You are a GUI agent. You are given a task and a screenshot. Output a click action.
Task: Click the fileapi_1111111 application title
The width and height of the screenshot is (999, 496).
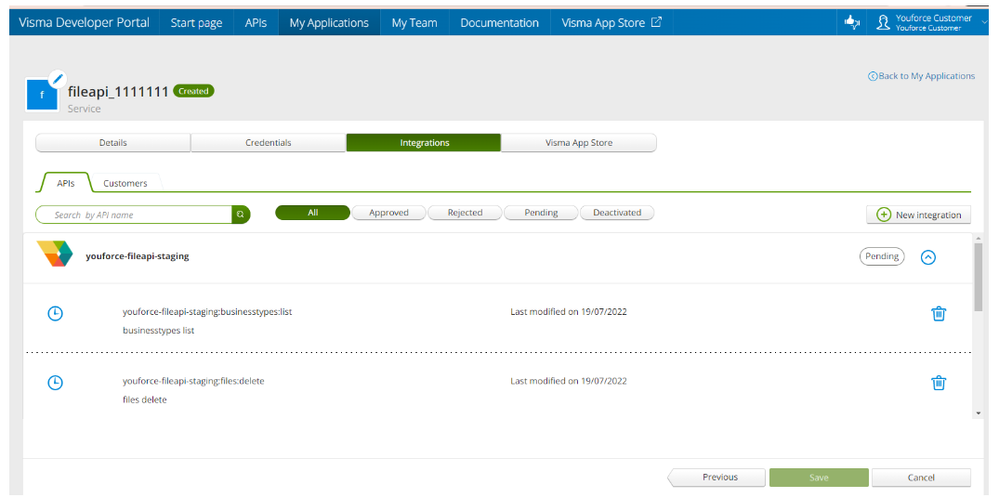[118, 92]
